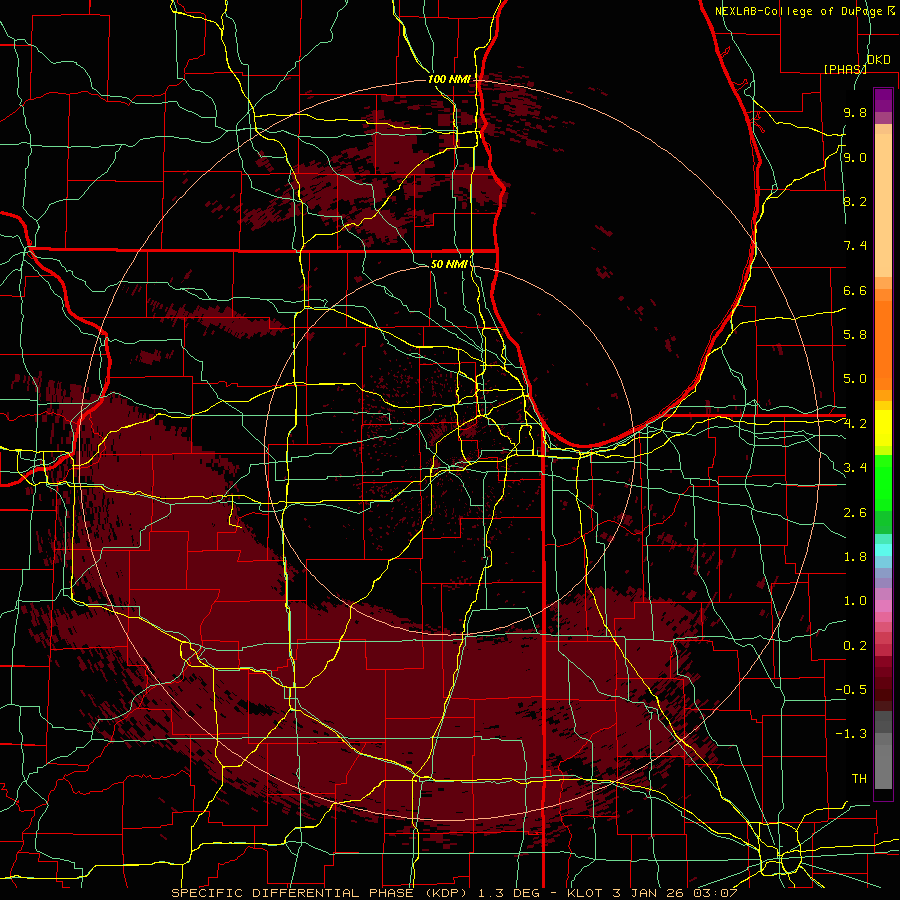Screen dimensions: 900x900
Task: Click the 9.8 value on the color scale
Action: click(x=855, y=113)
